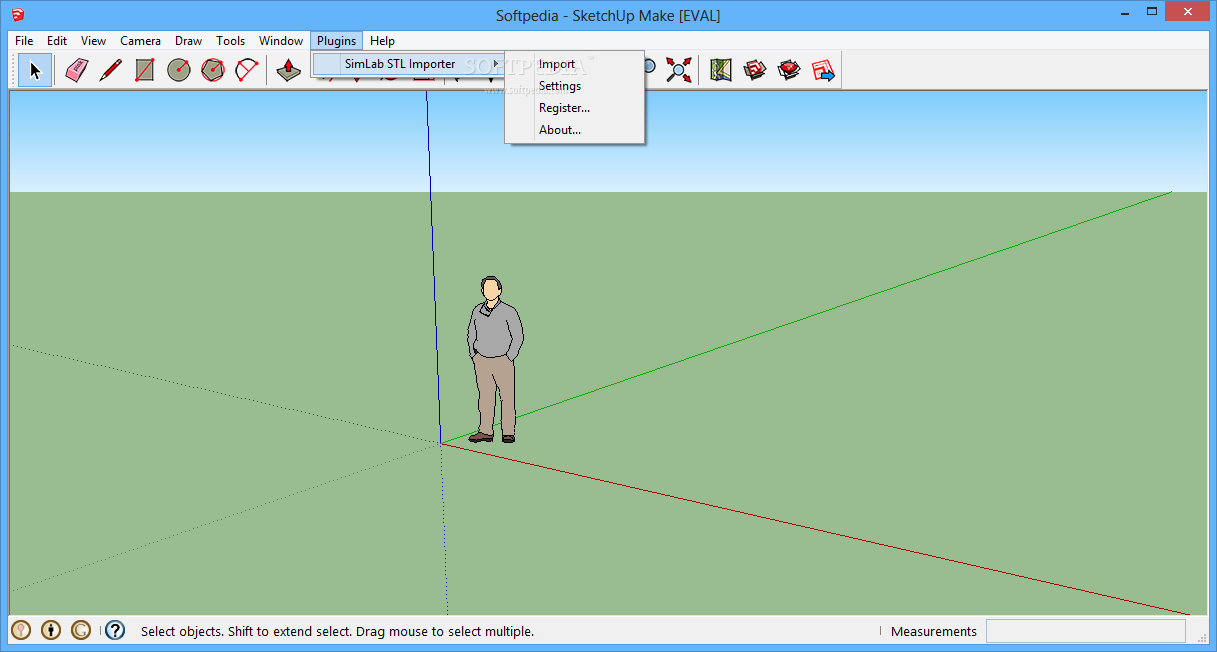This screenshot has height=652, width=1217.
Task: Click the Measurements label
Action: coord(934,631)
